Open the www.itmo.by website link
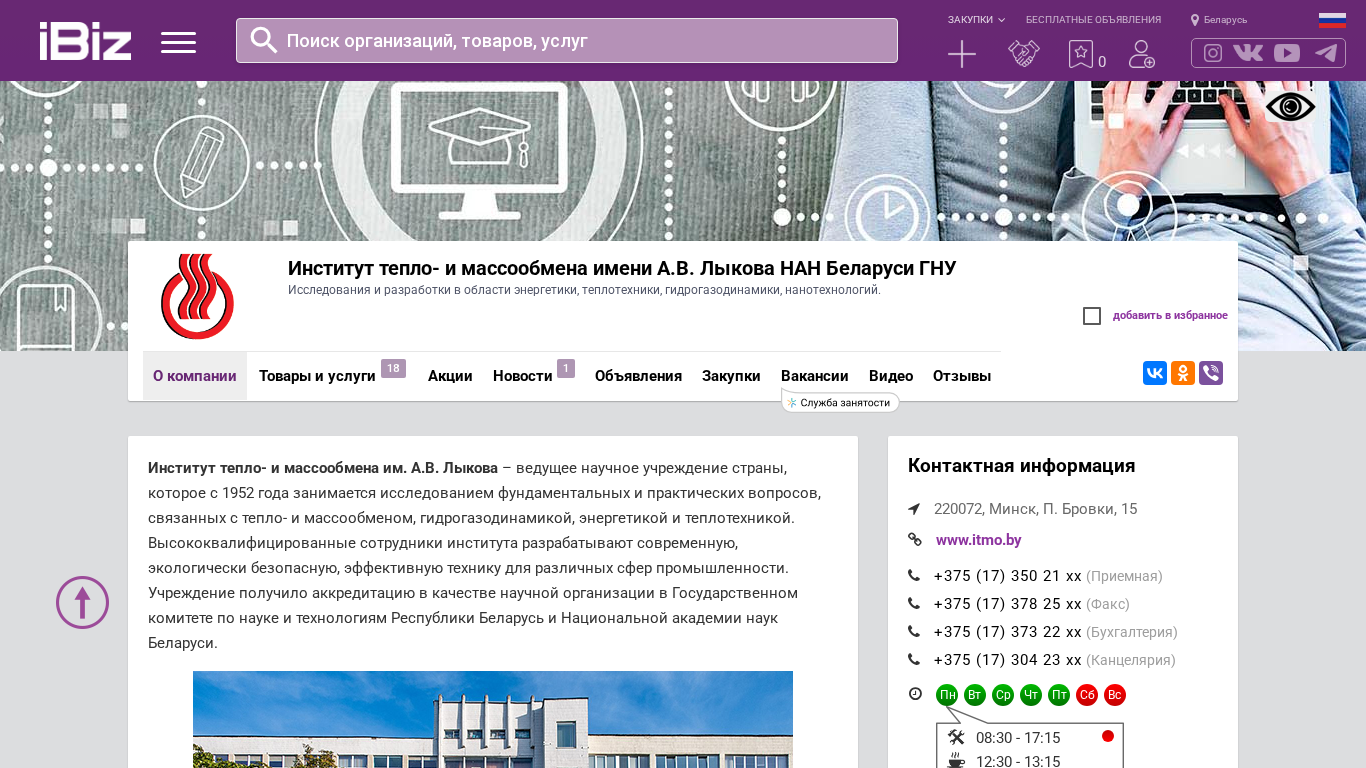The height and width of the screenshot is (768, 1366). tap(978, 540)
